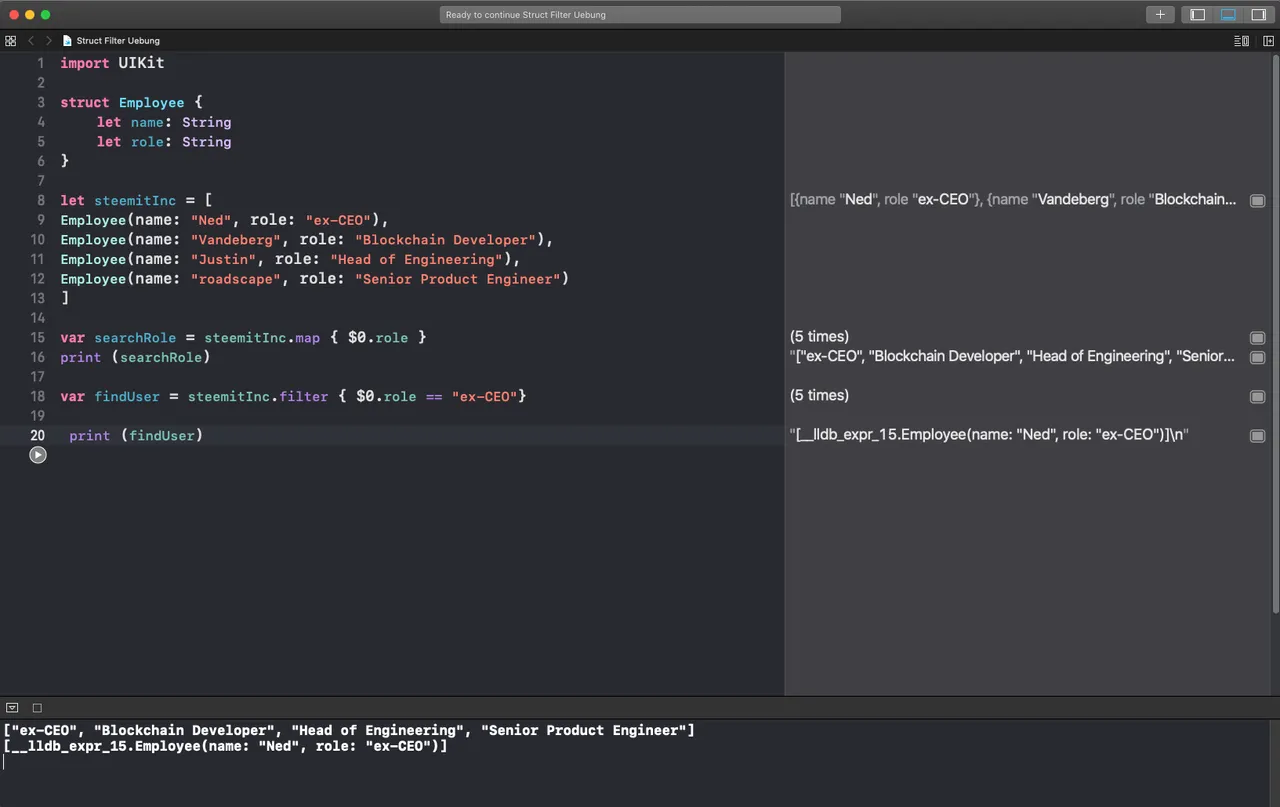Viewport: 1280px width, 807px height.
Task: Click the status text Ready to continue
Action: click(526, 15)
